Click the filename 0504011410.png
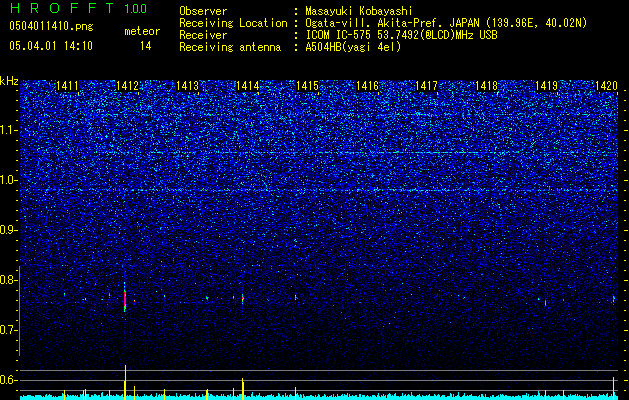This screenshot has height=400, width=629. [x=51, y=26]
